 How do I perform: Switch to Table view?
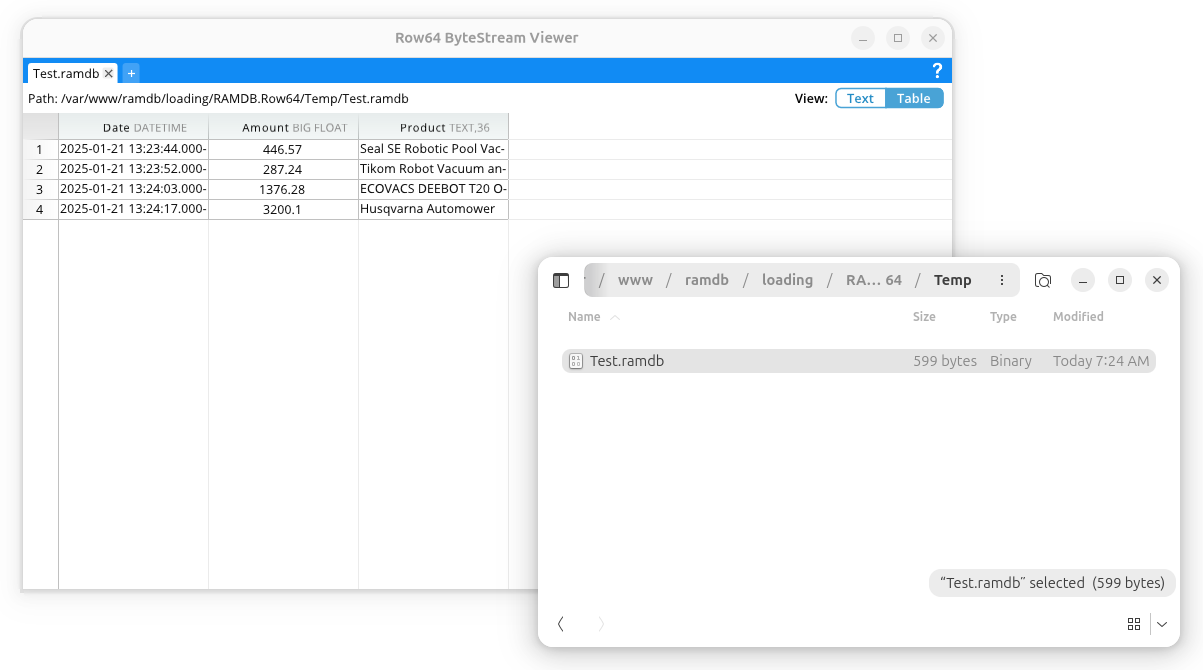[913, 98]
